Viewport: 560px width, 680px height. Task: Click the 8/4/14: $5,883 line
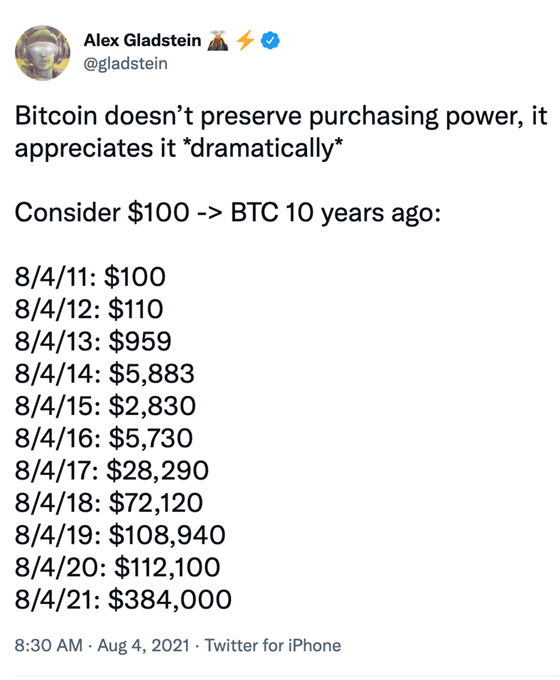click(x=105, y=374)
